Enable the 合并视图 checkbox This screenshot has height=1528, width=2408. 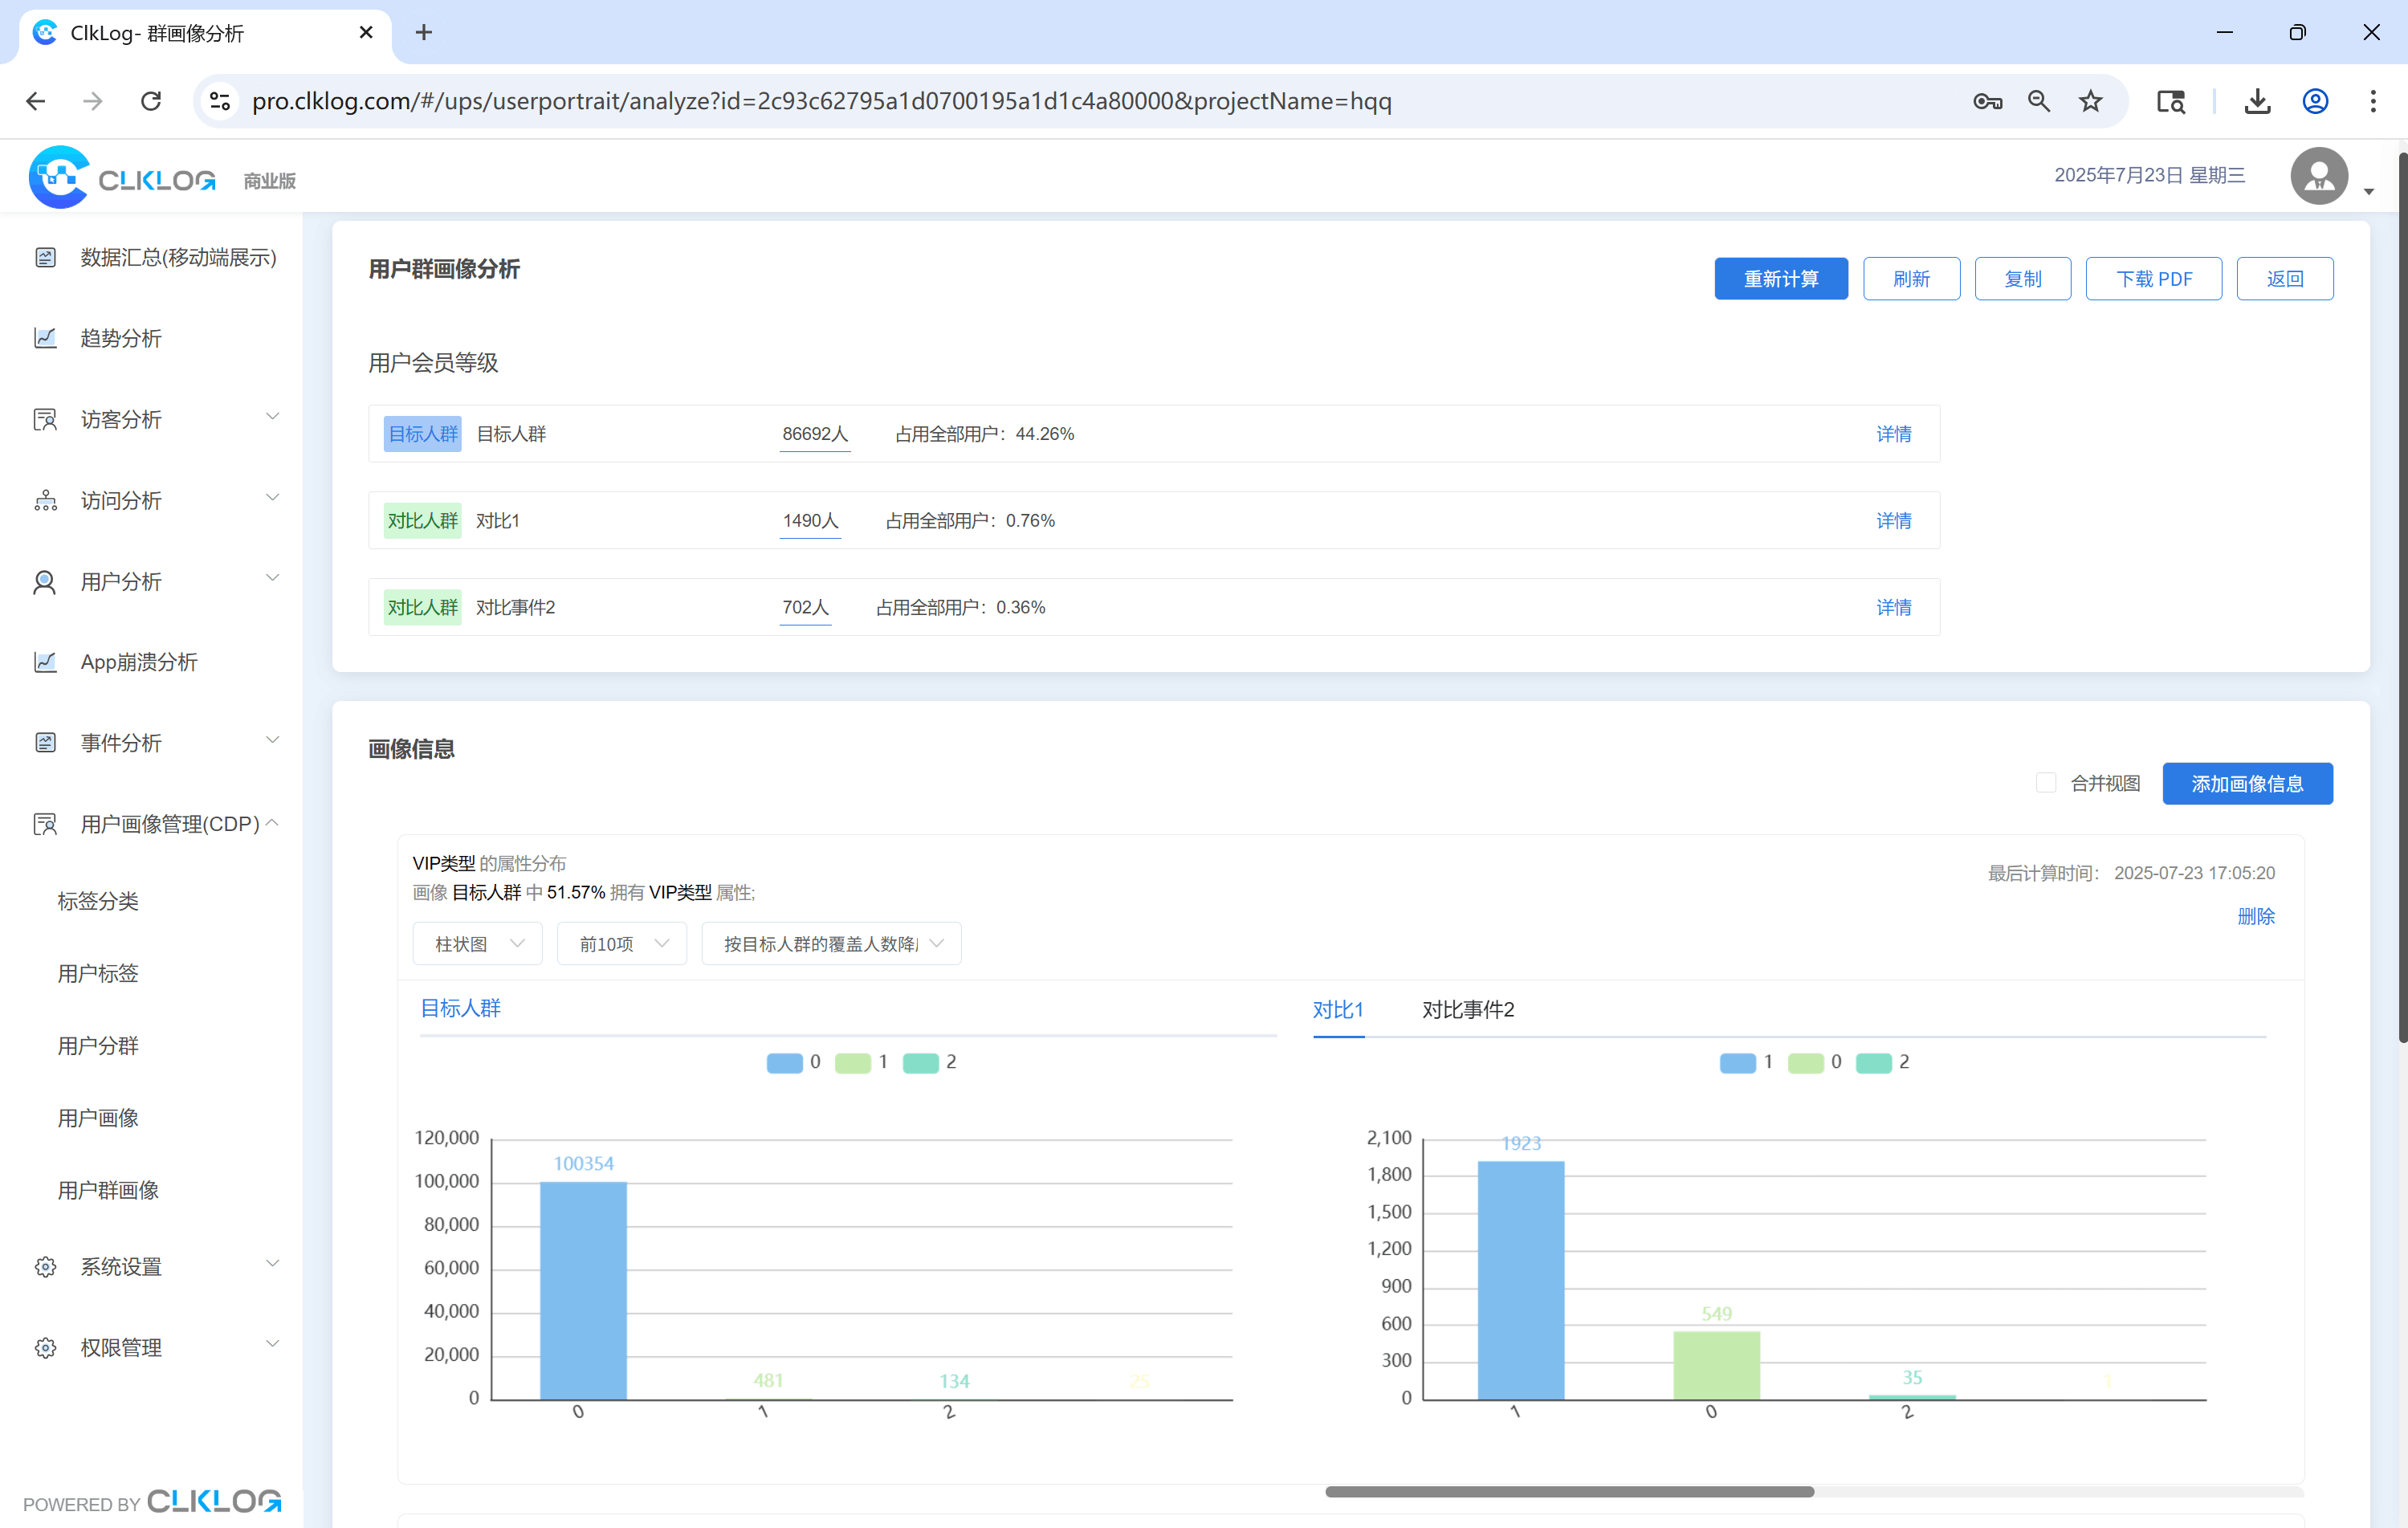[x=2046, y=783]
